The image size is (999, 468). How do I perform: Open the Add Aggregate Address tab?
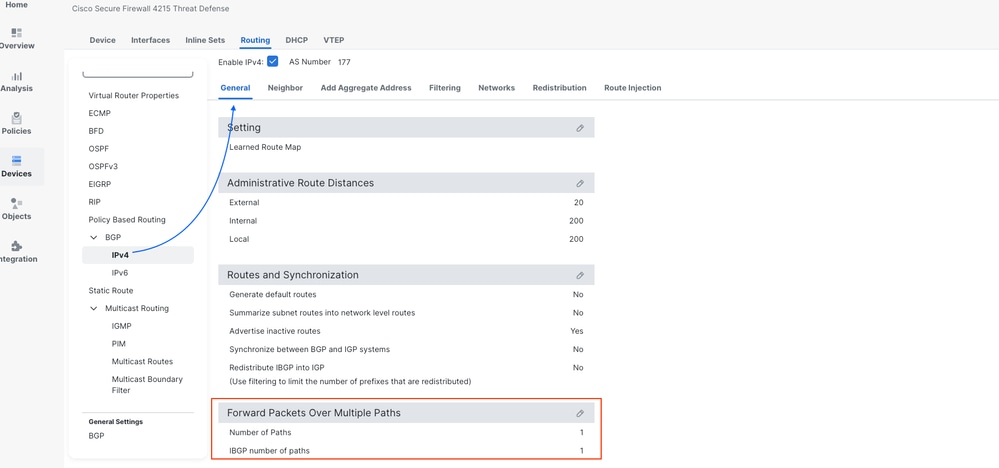(x=366, y=88)
